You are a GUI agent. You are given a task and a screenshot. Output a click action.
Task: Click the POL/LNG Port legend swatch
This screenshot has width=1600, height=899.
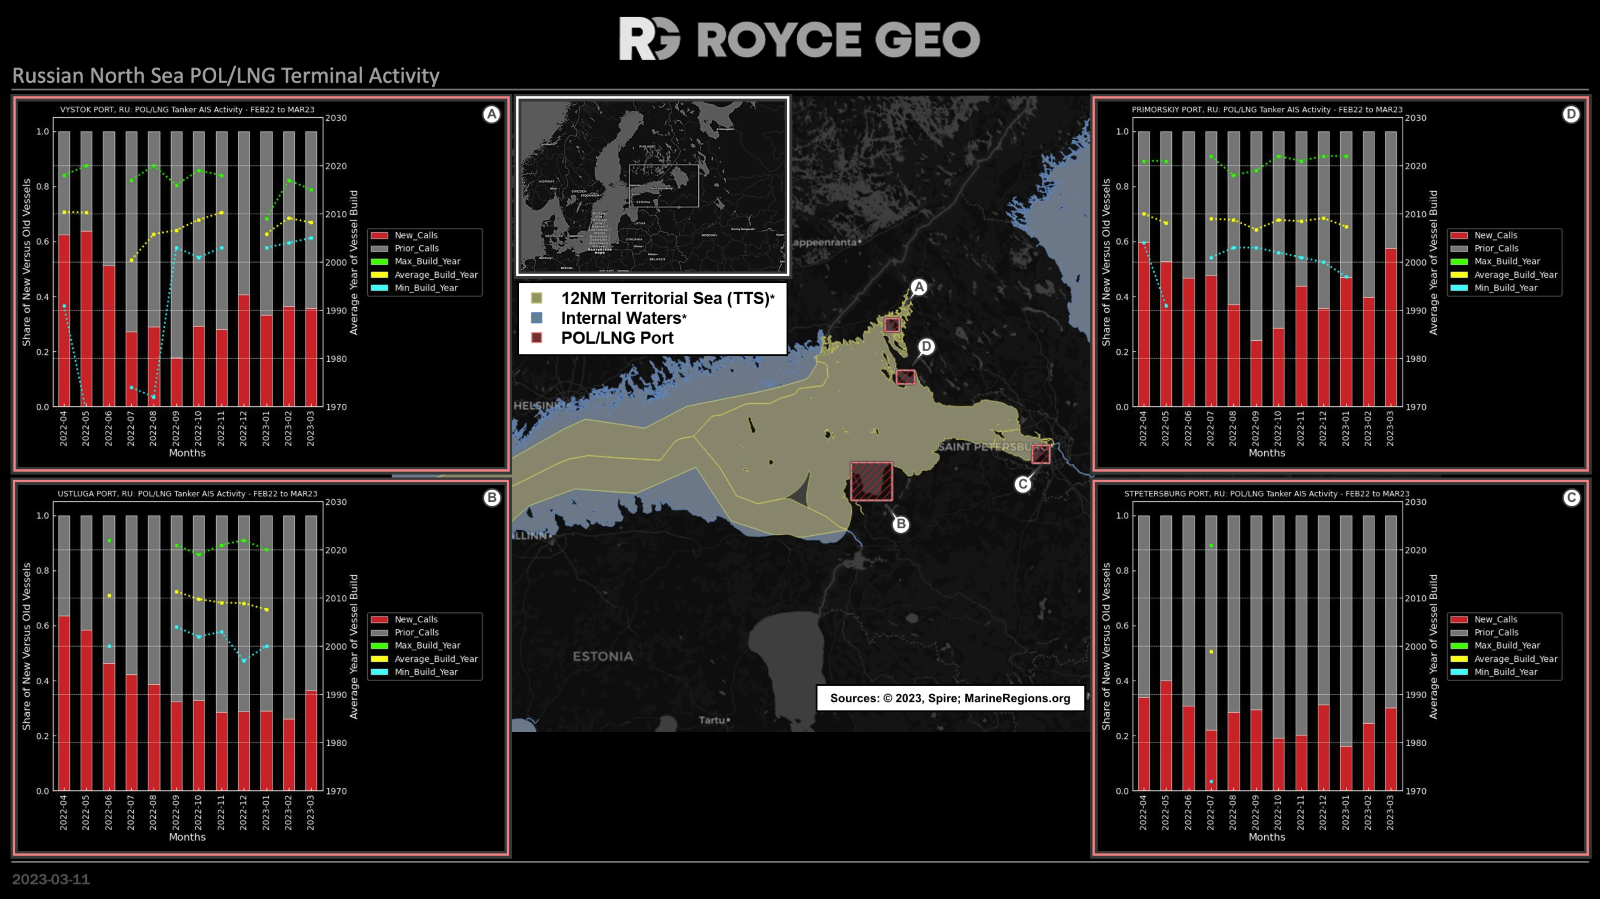pyautogui.click(x=536, y=338)
